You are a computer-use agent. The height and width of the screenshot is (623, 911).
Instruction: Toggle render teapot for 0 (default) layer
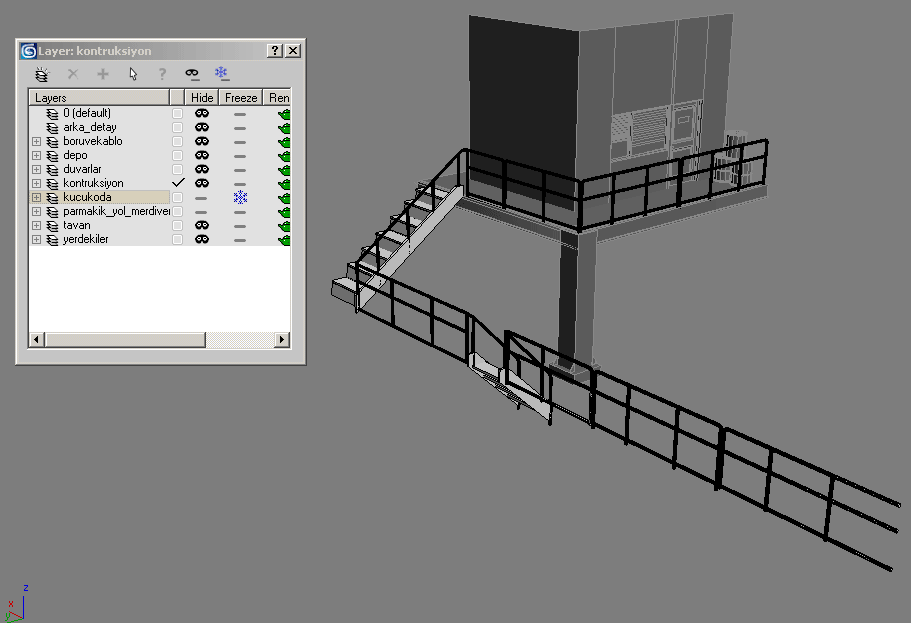283,114
